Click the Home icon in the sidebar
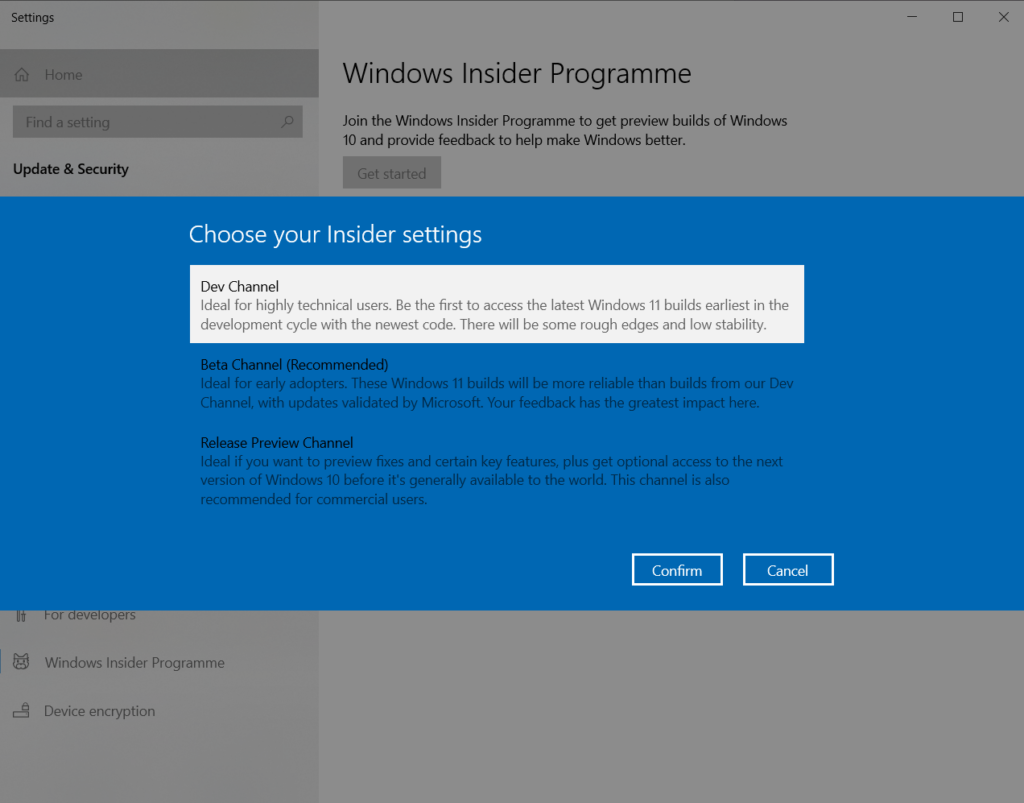Screen dimensions: 1024x803 coord(21,74)
